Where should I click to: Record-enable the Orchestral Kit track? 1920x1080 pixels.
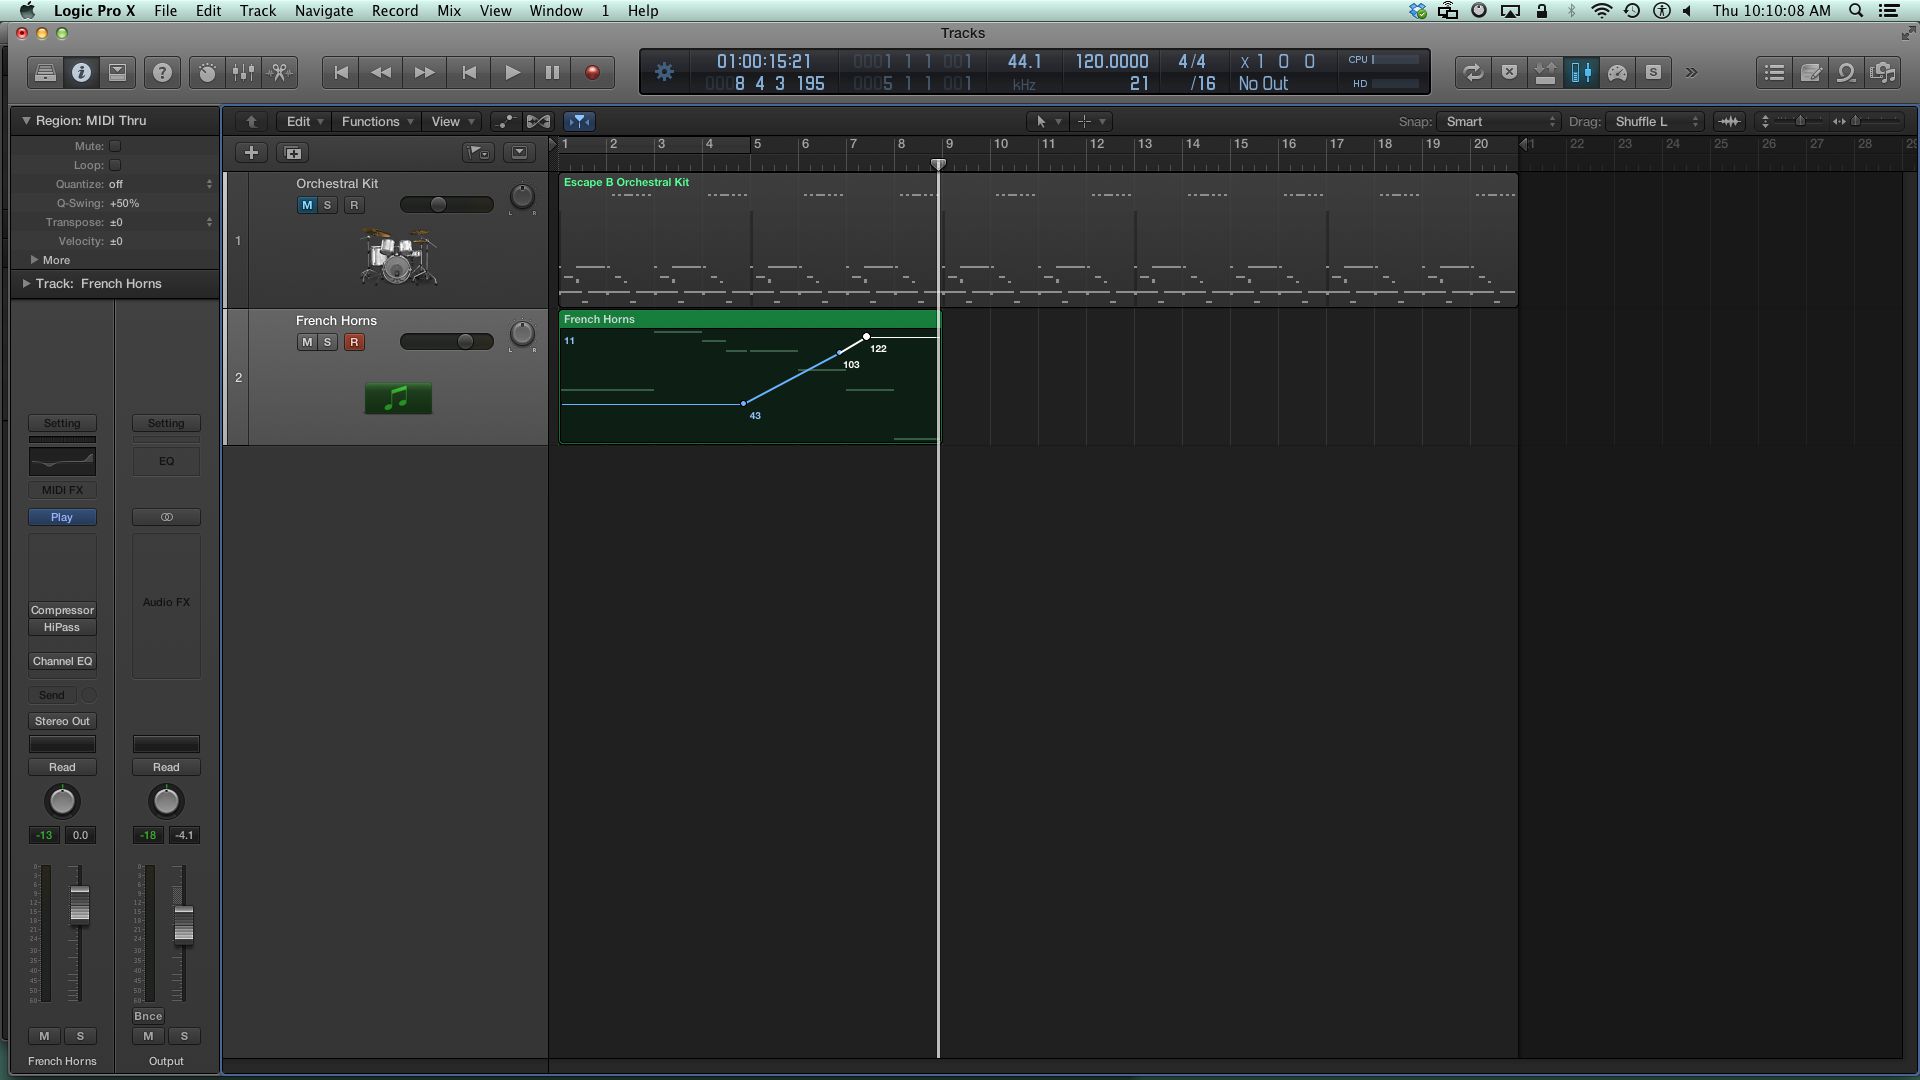click(354, 205)
